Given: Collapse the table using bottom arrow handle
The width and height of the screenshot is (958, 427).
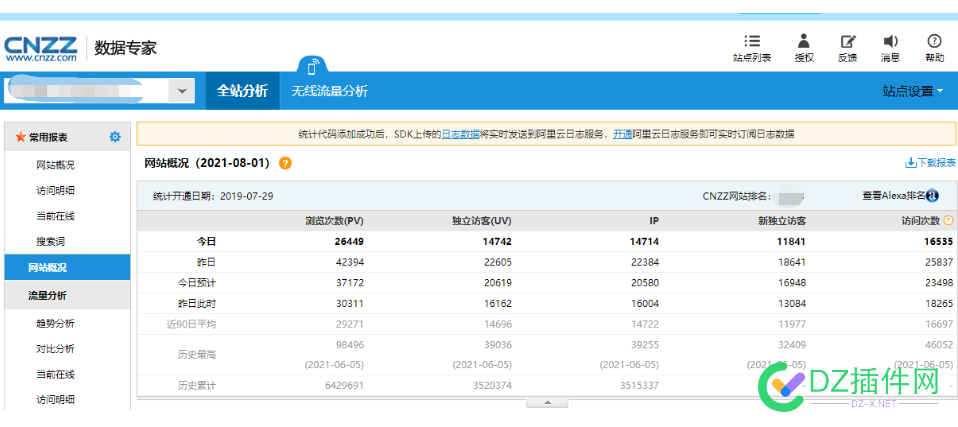Looking at the screenshot, I should pyautogui.click(x=547, y=403).
